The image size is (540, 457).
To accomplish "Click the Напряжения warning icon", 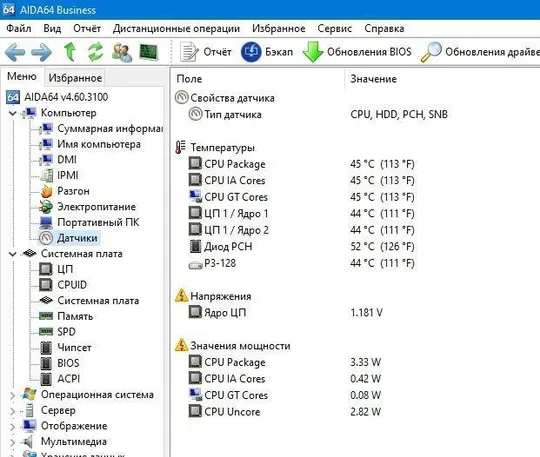I will (181, 296).
